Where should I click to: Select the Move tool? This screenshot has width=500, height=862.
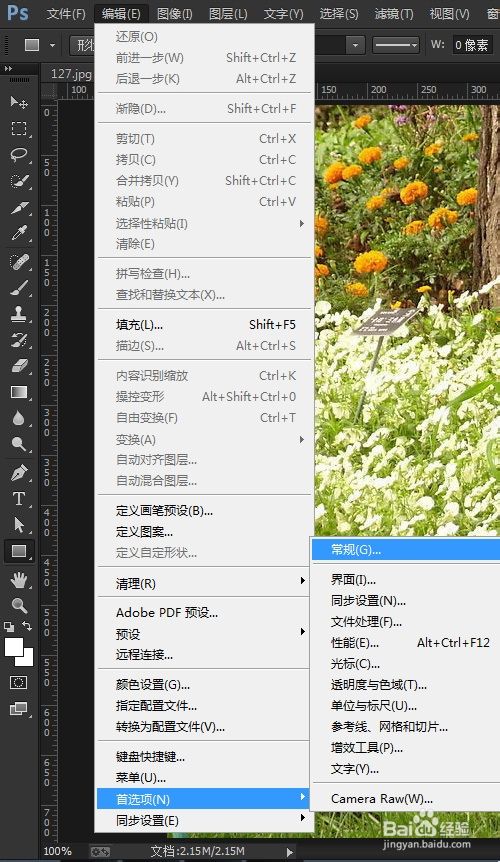click(x=19, y=102)
